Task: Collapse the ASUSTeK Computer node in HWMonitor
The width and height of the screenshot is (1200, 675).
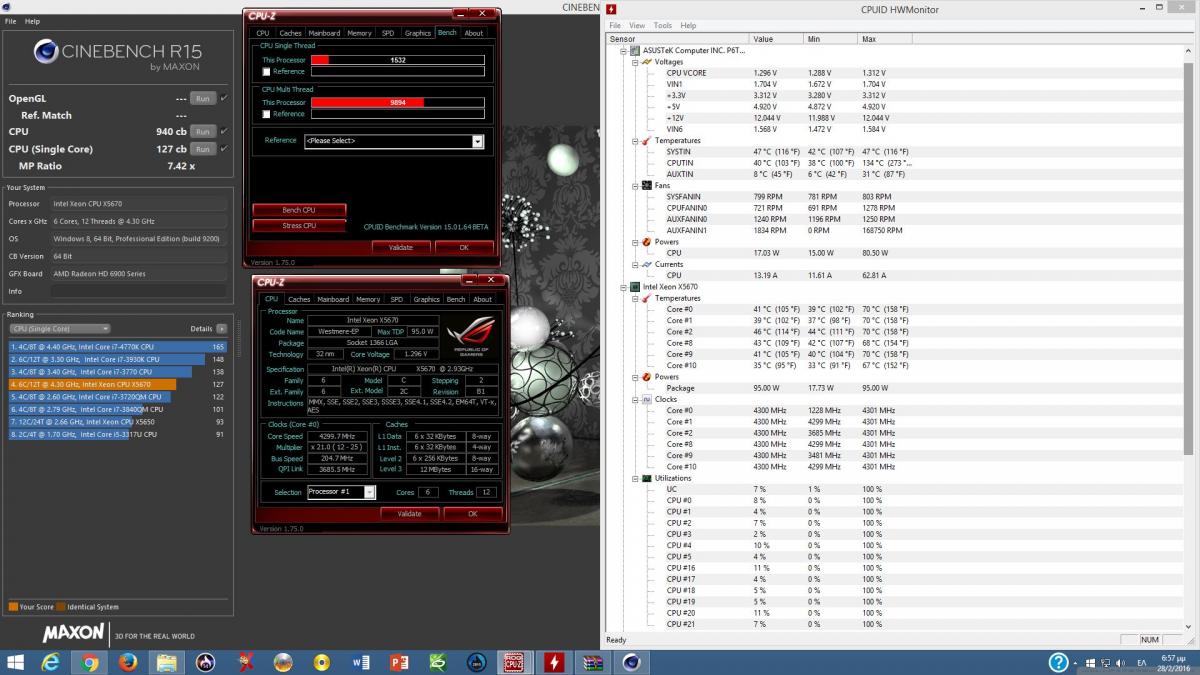Action: (x=623, y=51)
